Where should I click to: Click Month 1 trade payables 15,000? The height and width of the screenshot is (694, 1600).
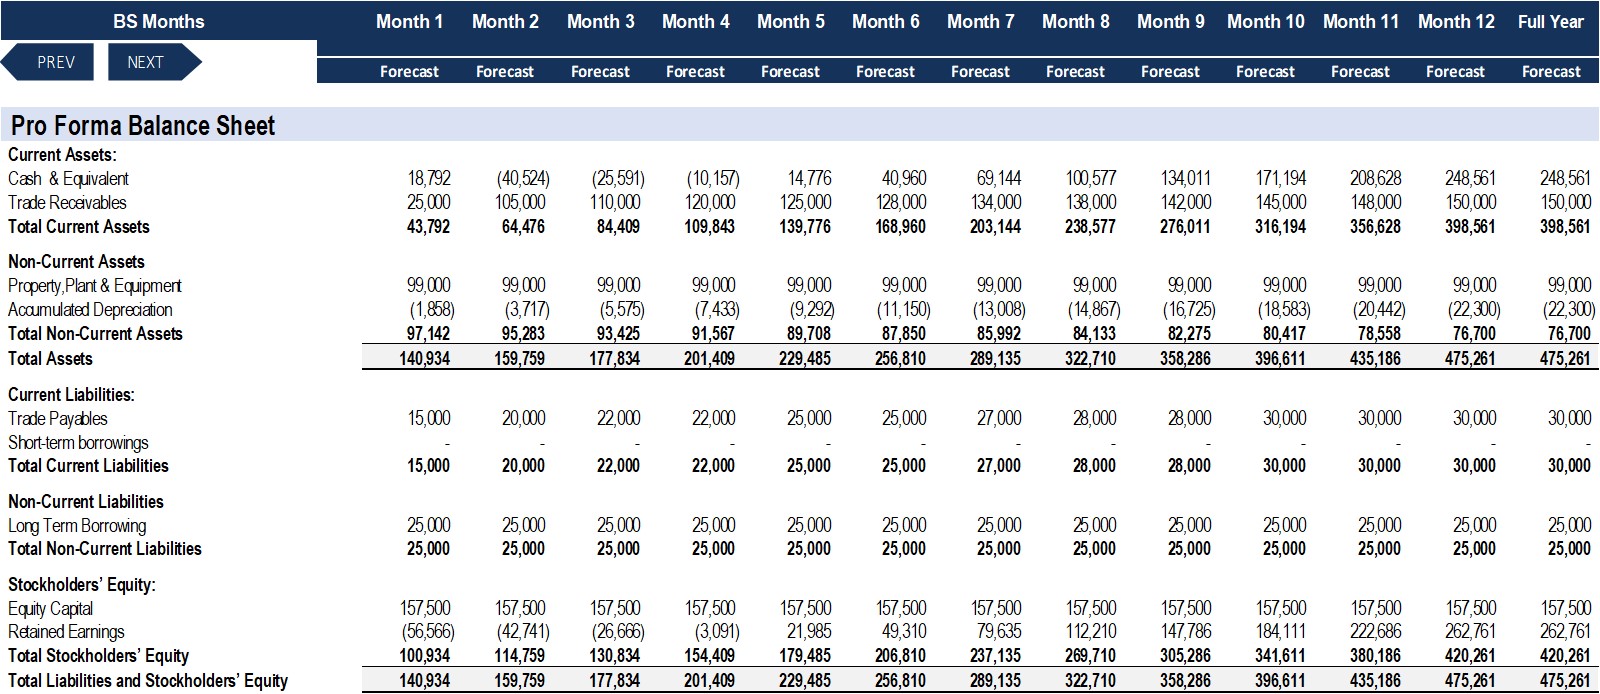tap(429, 419)
